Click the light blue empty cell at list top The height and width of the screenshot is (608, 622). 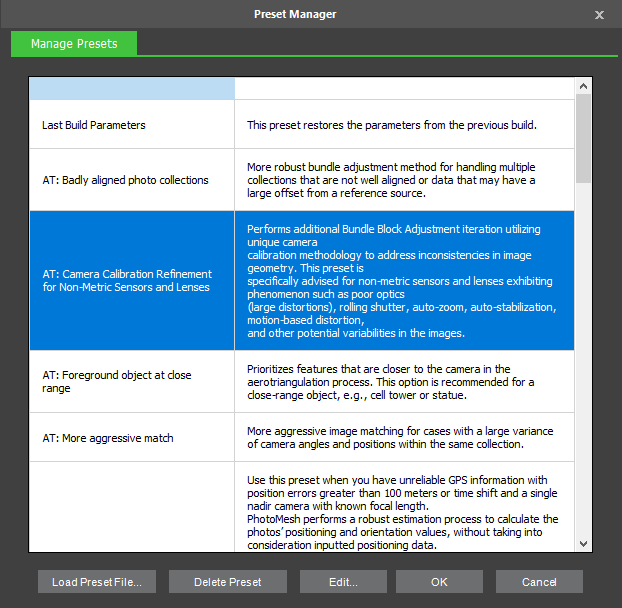point(132,89)
